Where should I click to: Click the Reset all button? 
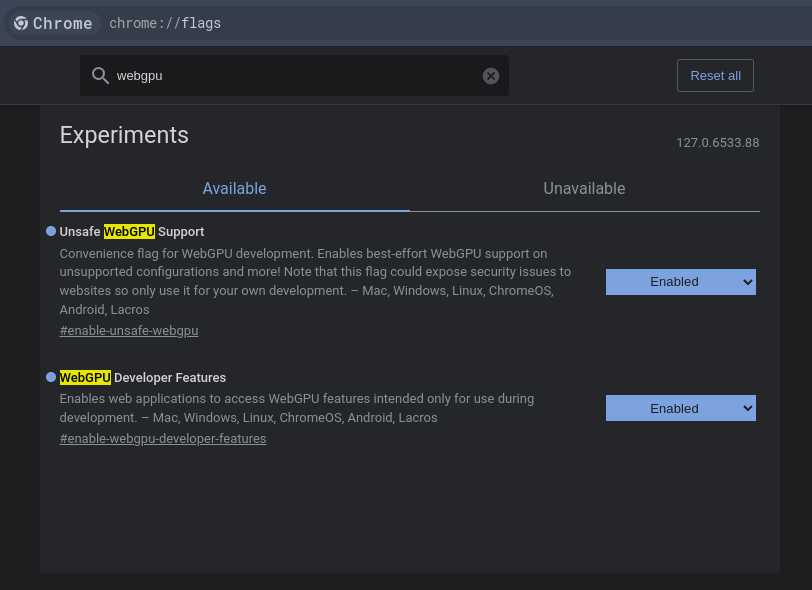[x=715, y=76]
